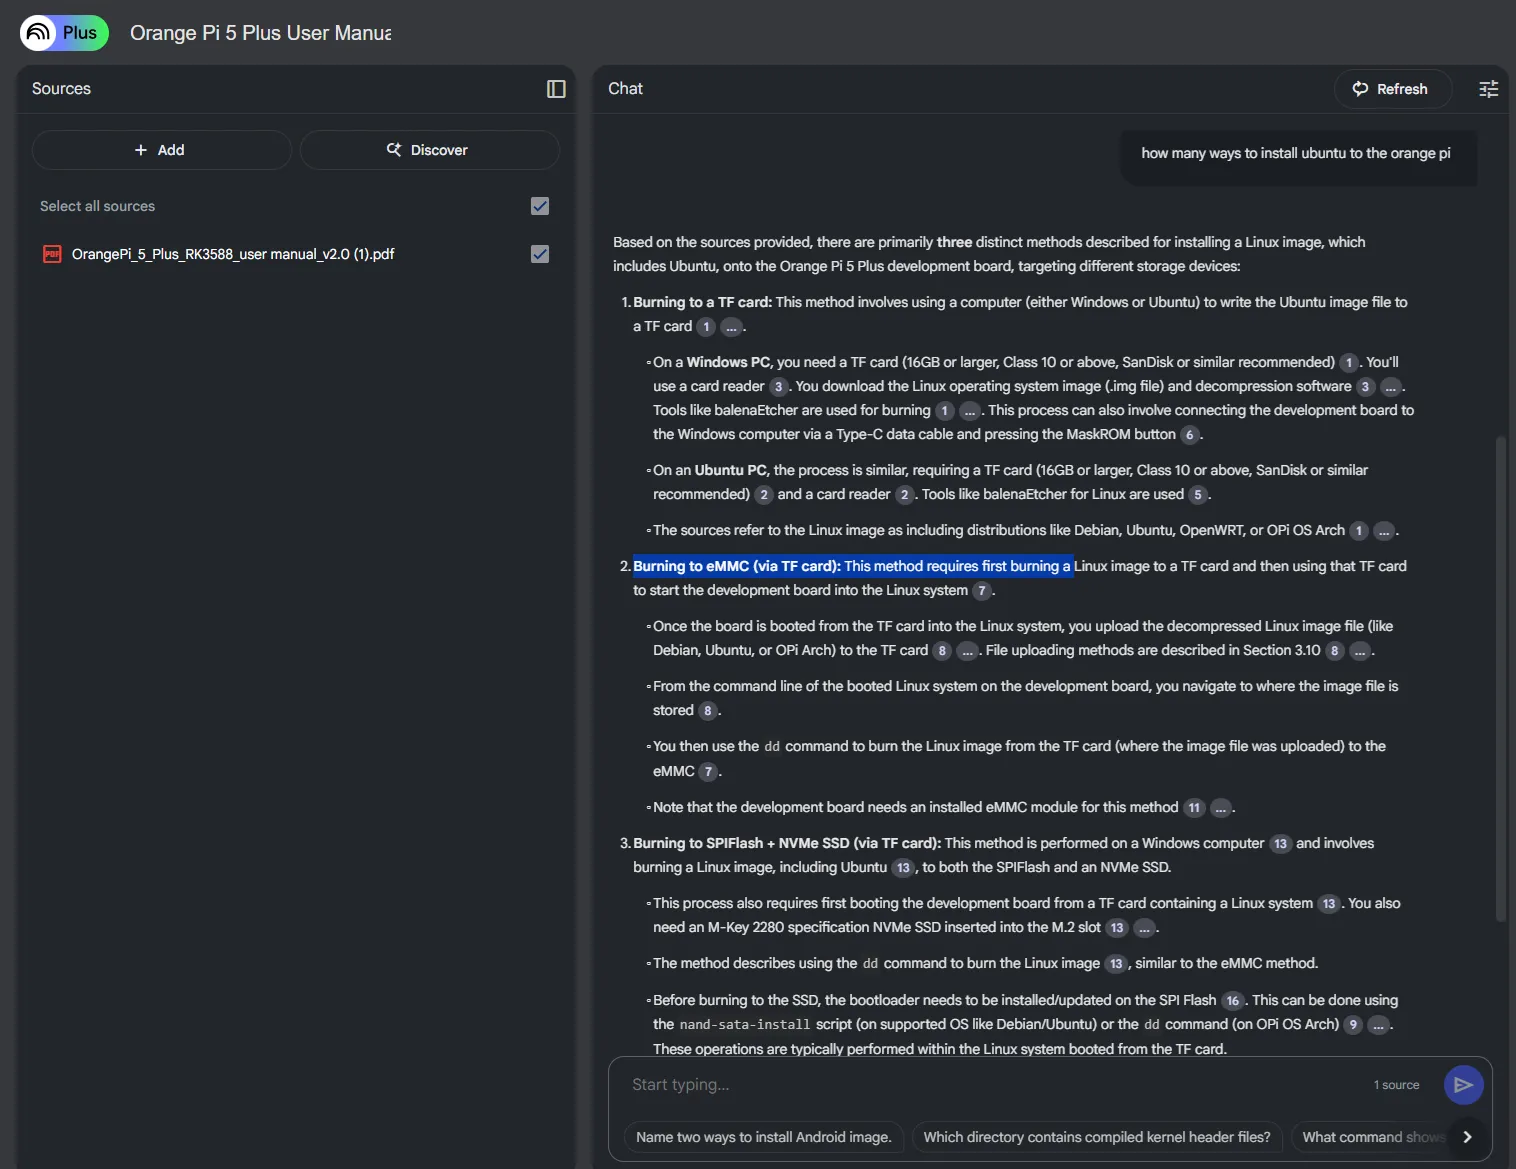Click the red PDF icon beside the manual
Image resolution: width=1516 pixels, height=1169 pixels.
pyautogui.click(x=52, y=254)
